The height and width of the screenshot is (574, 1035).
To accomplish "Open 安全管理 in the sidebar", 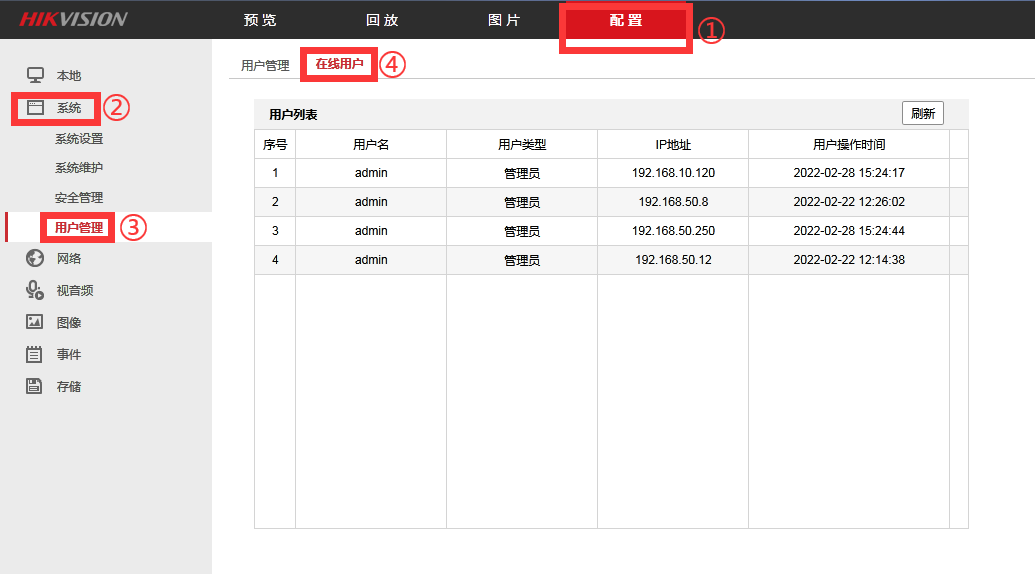I will (79, 197).
